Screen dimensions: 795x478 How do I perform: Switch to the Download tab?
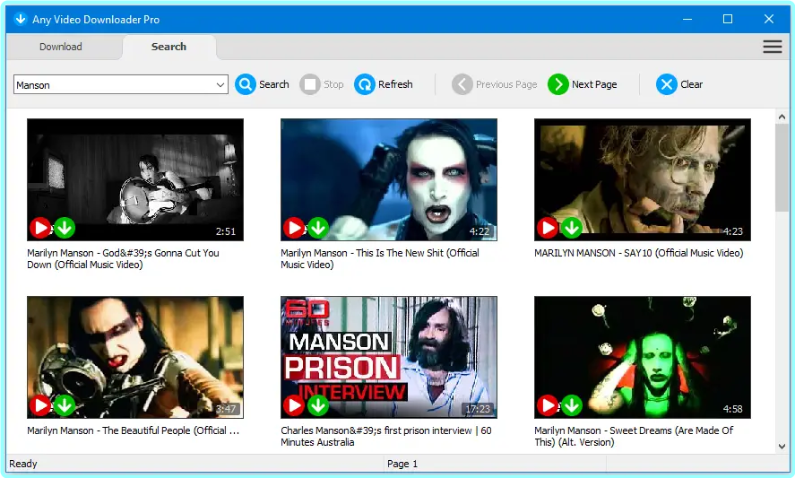pos(61,47)
